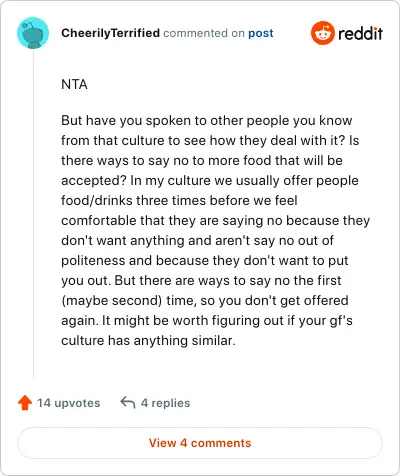The height and width of the screenshot is (476, 400).
Task: Click the reply arrow icon
Action: point(128,402)
